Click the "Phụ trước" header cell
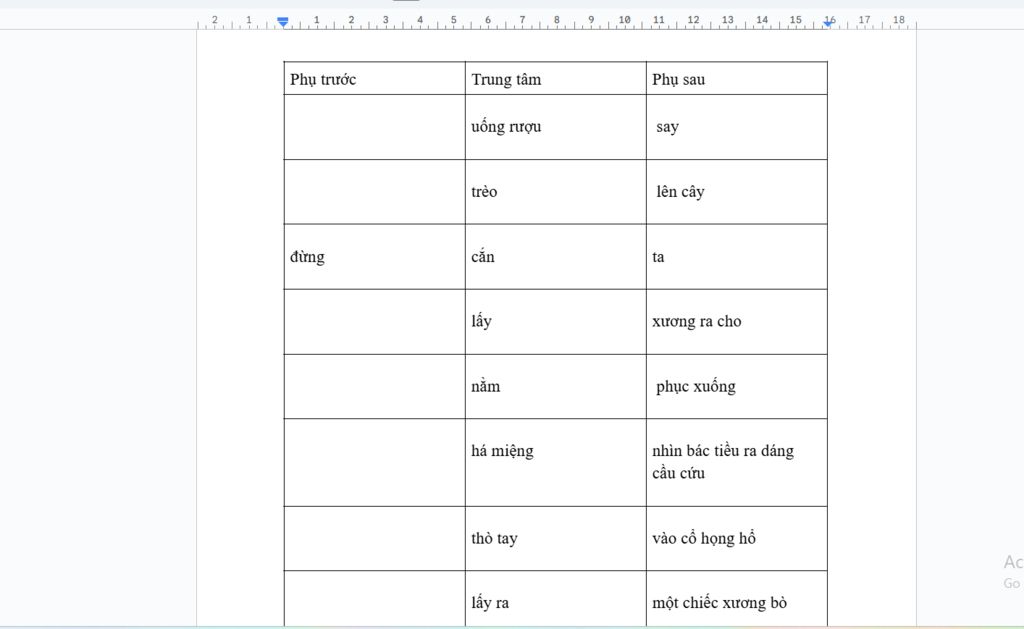This screenshot has width=1024, height=629. tap(323, 79)
